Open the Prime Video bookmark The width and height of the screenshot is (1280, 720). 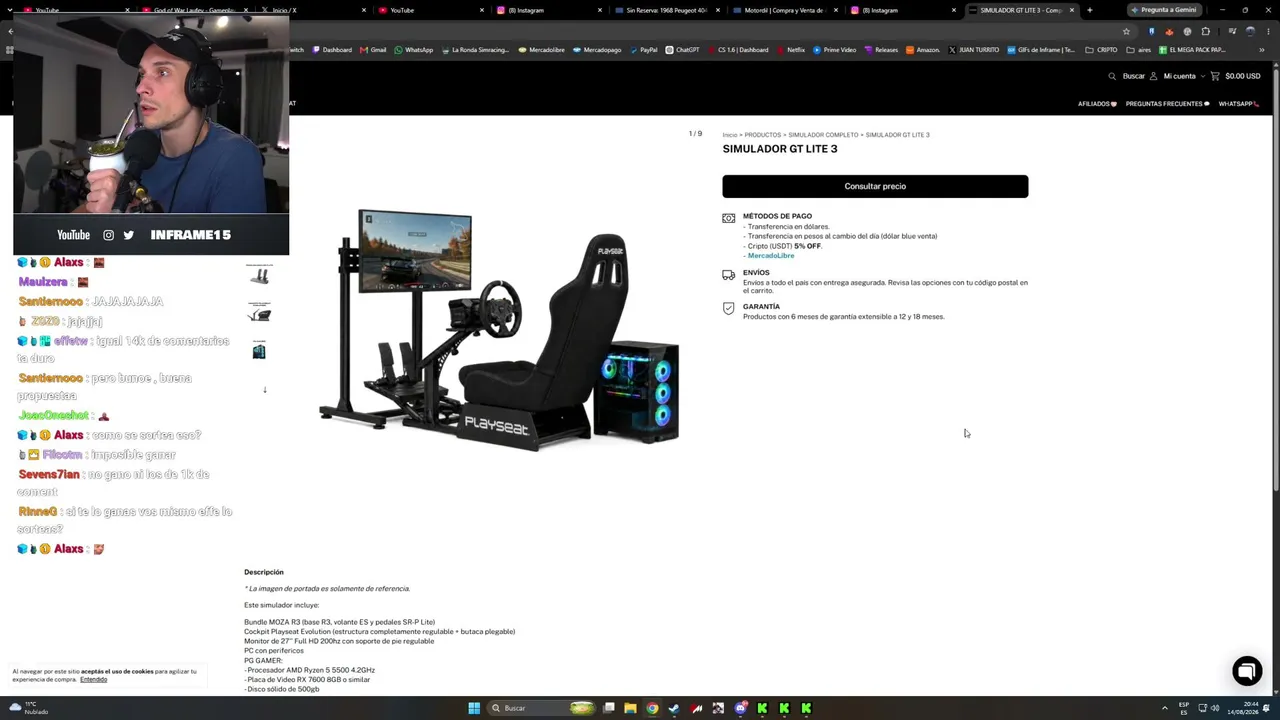[835, 50]
